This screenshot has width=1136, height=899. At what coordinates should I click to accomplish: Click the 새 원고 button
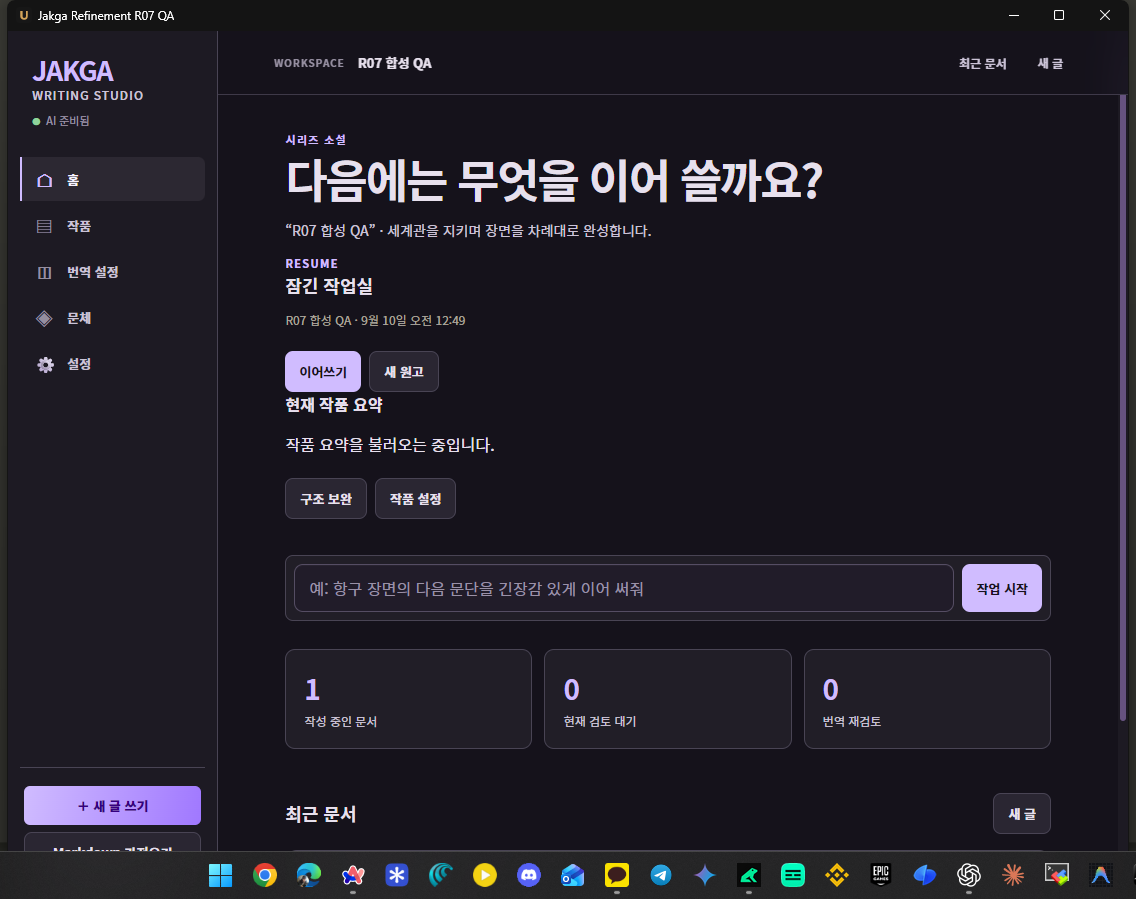[x=404, y=372]
